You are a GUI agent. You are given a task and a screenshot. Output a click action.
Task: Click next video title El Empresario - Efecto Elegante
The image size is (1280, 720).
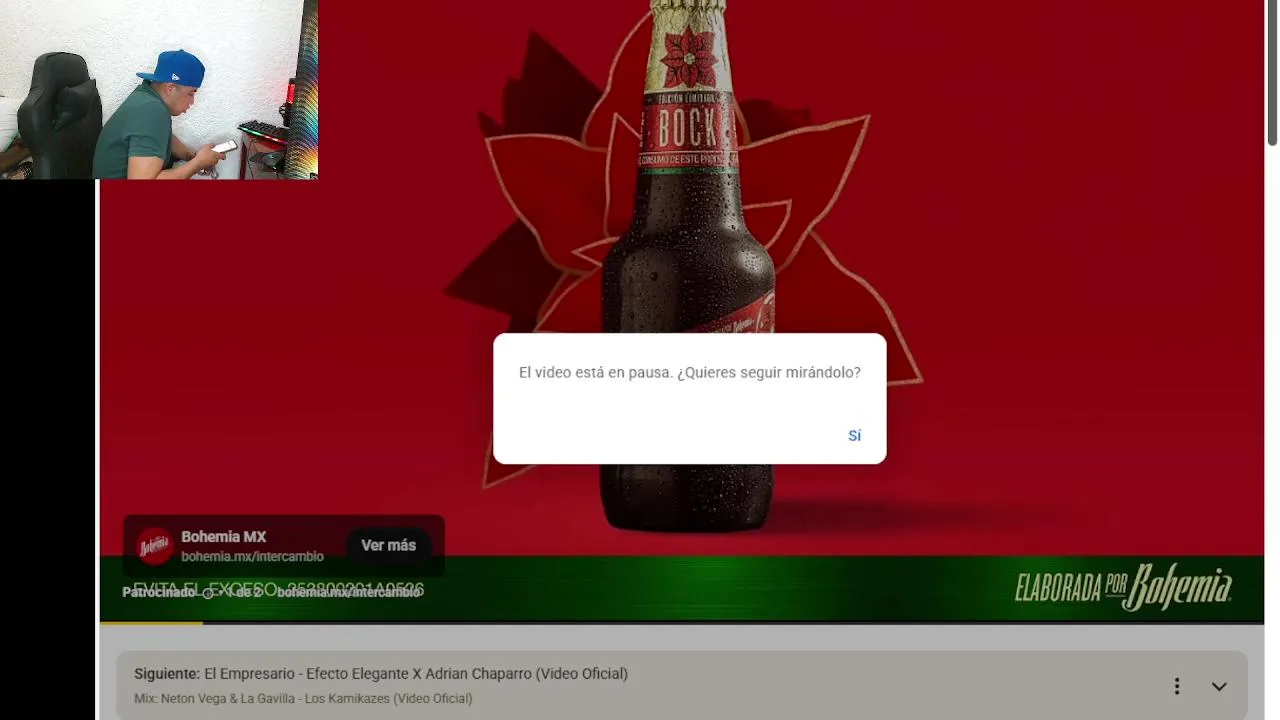[416, 674]
